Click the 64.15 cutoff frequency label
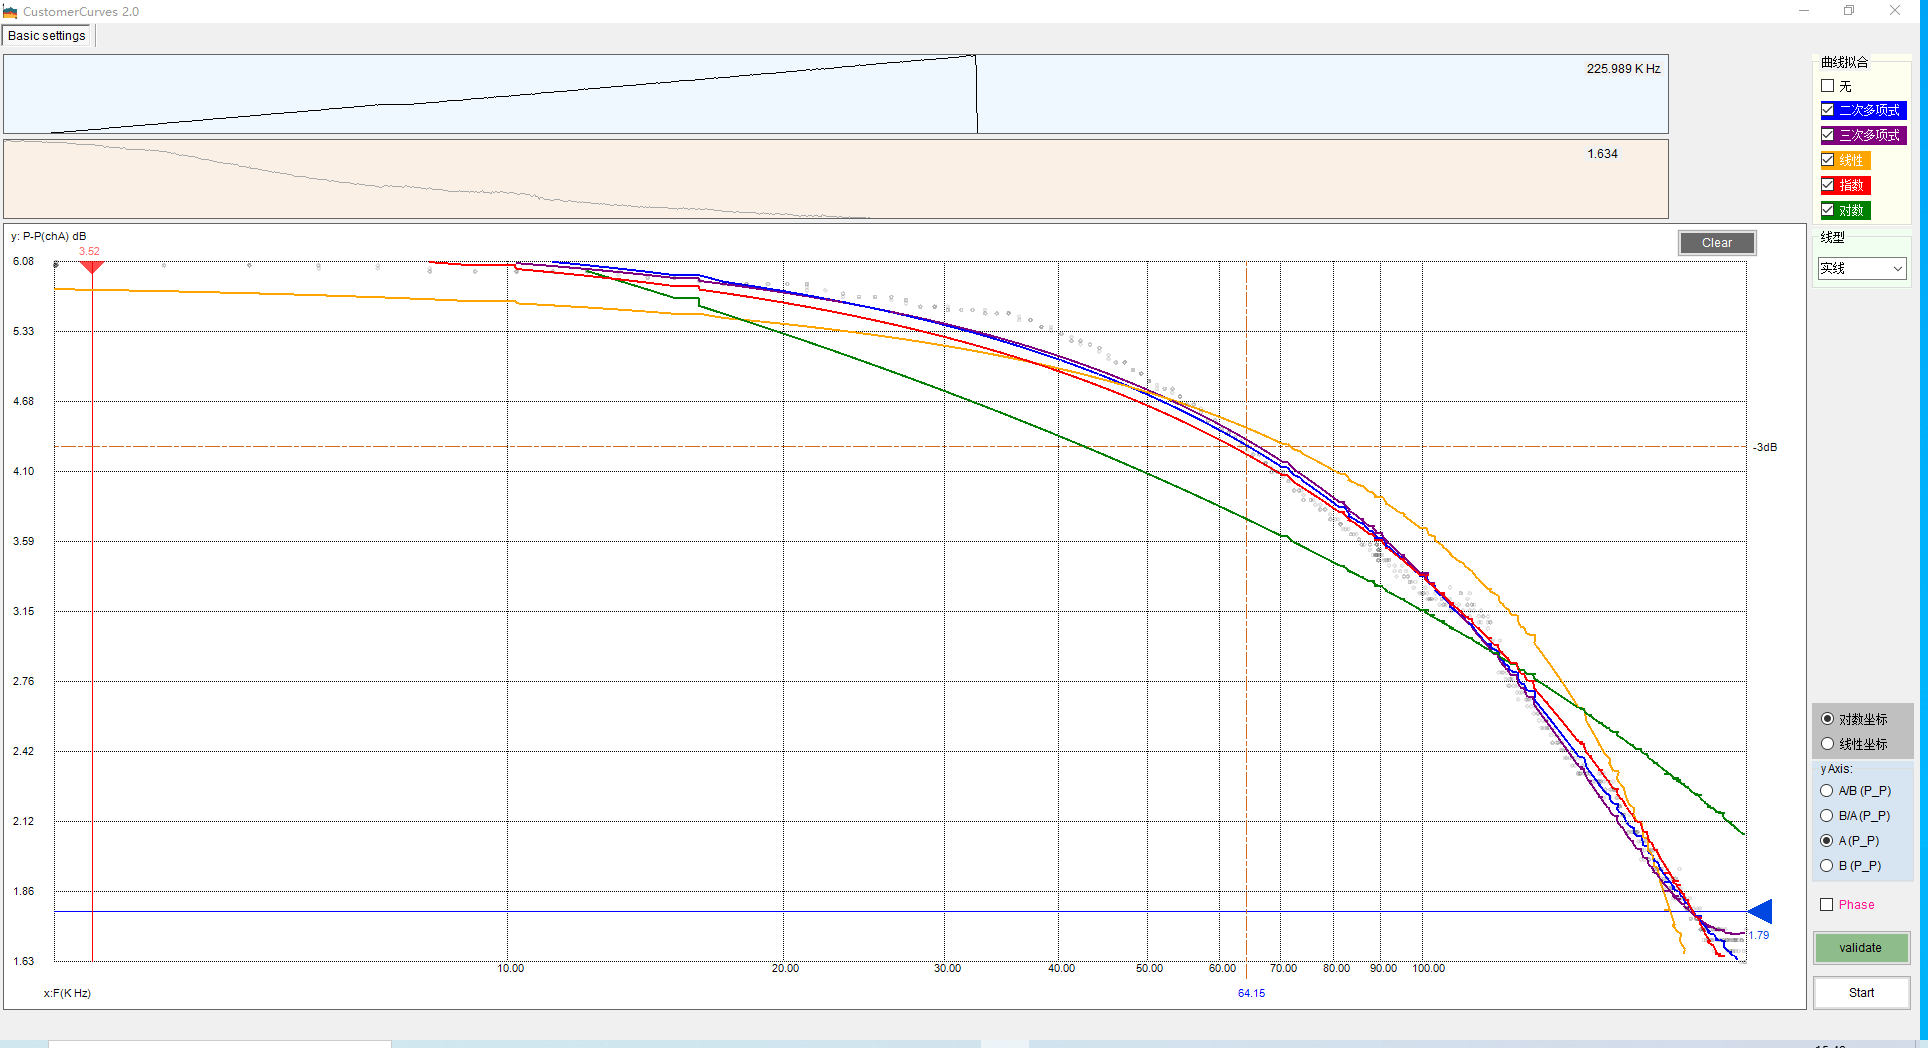This screenshot has width=1928, height=1048. (1251, 993)
